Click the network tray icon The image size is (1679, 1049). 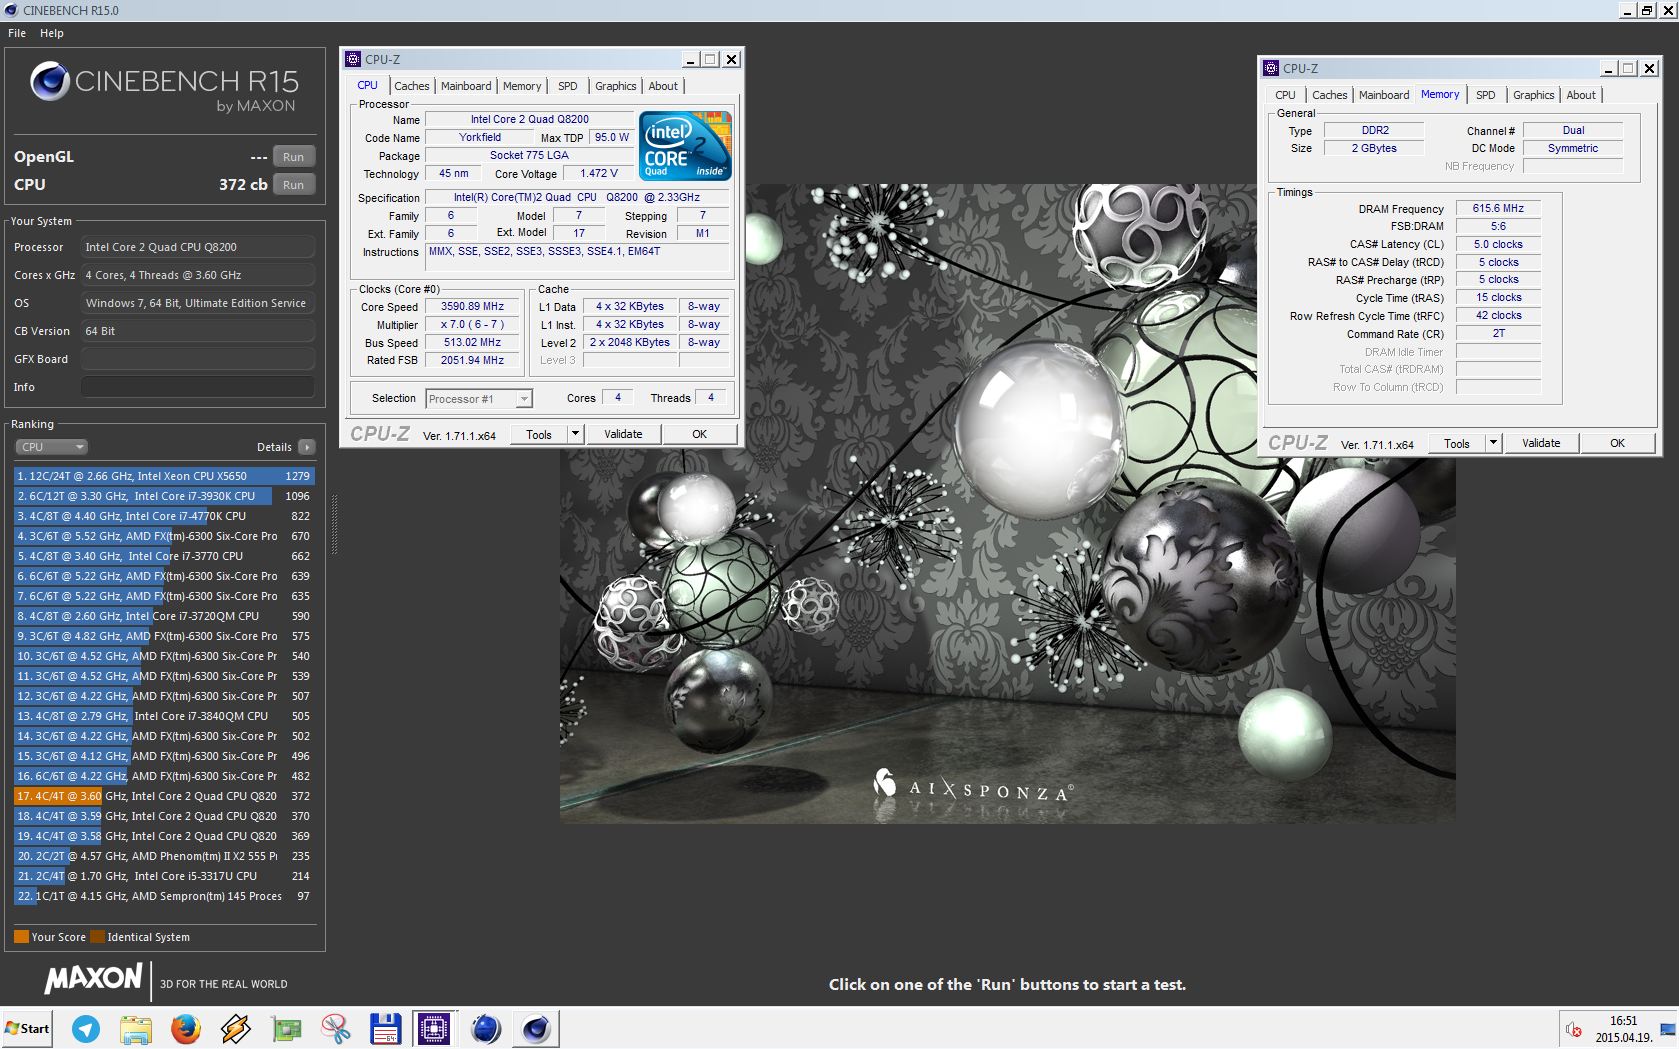(1667, 1029)
